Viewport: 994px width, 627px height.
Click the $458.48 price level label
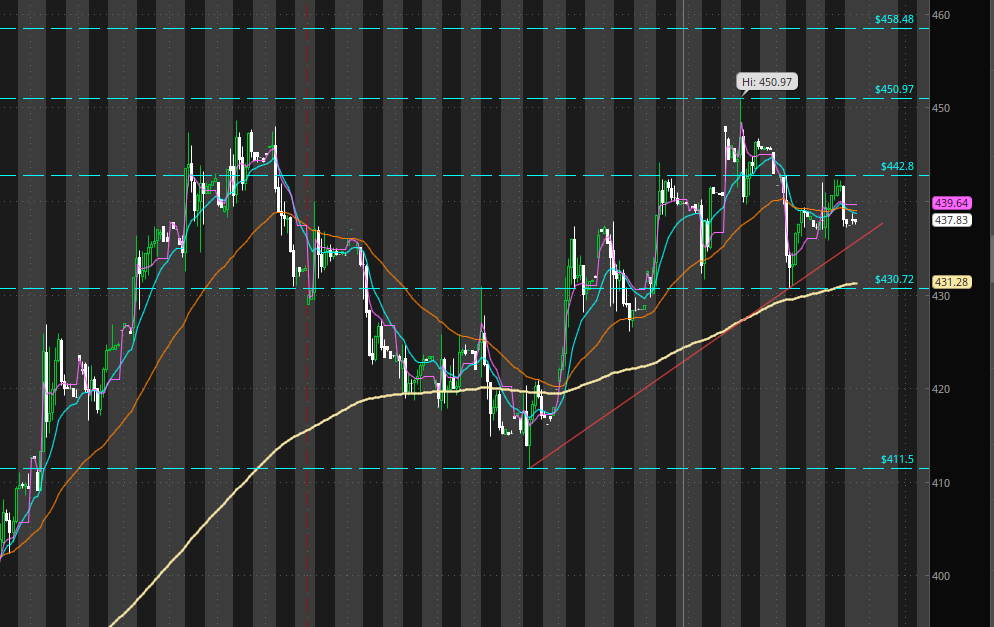pyautogui.click(x=894, y=19)
